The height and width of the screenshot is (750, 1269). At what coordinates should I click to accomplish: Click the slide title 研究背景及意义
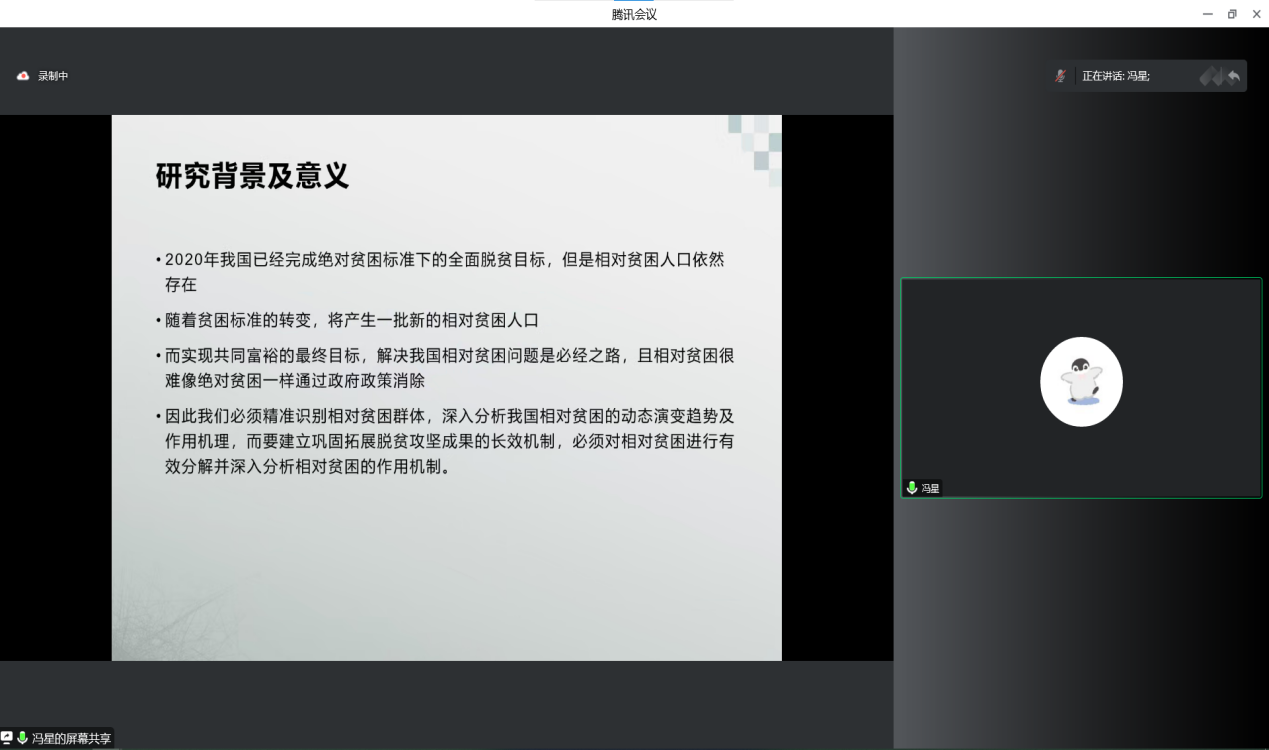[252, 176]
